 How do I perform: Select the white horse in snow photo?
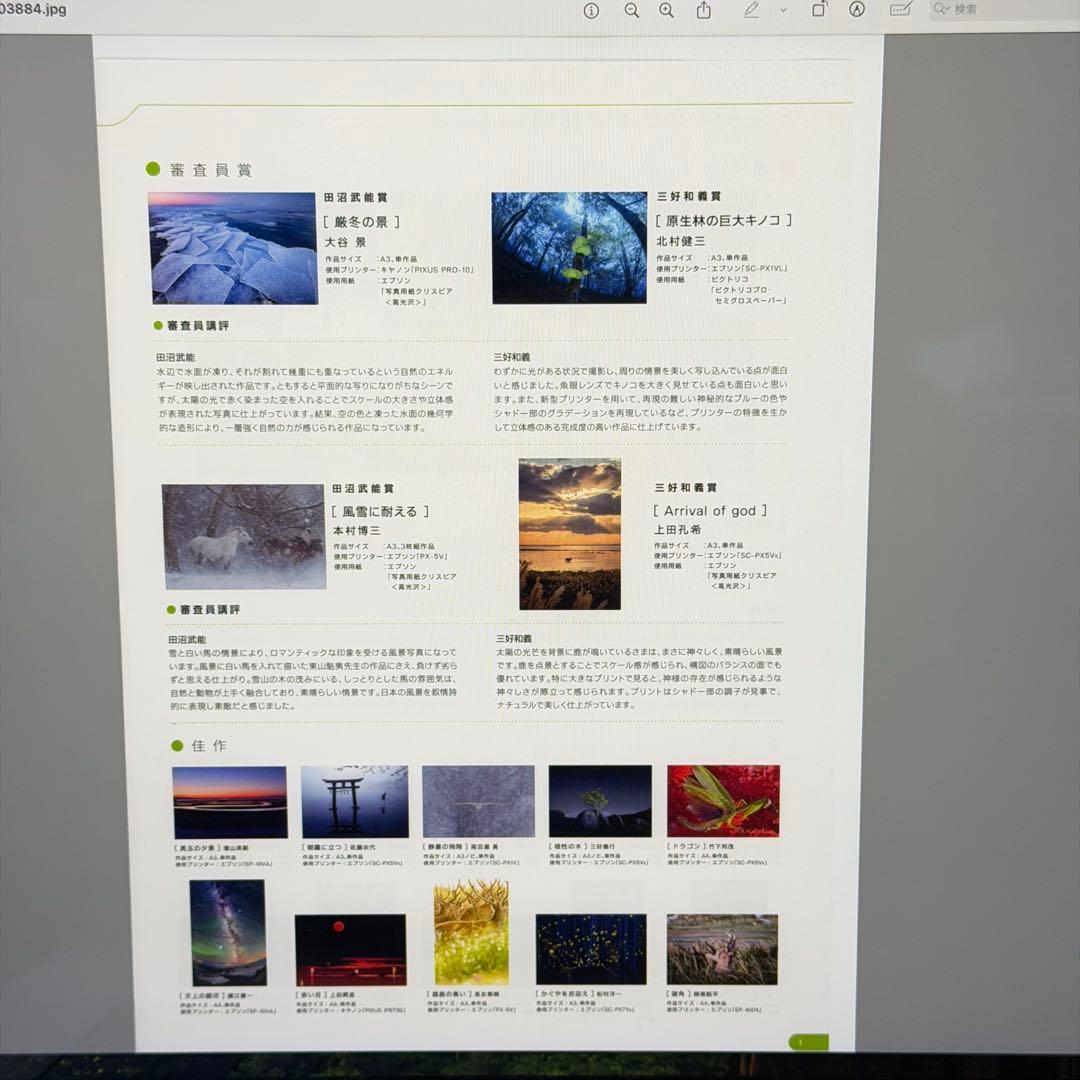[244, 537]
